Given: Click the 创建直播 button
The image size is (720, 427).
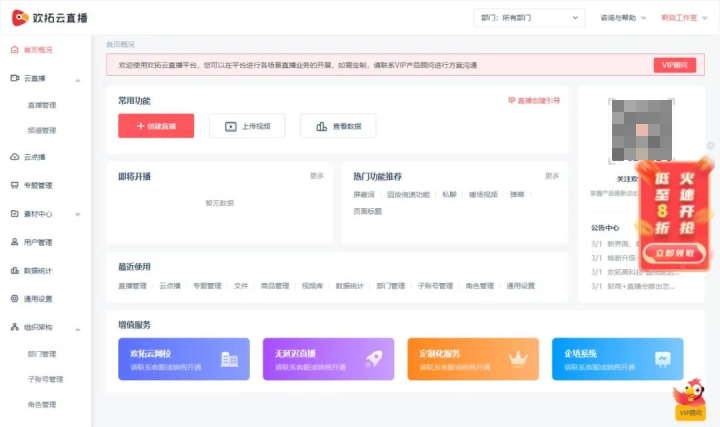Looking at the screenshot, I should (156, 126).
